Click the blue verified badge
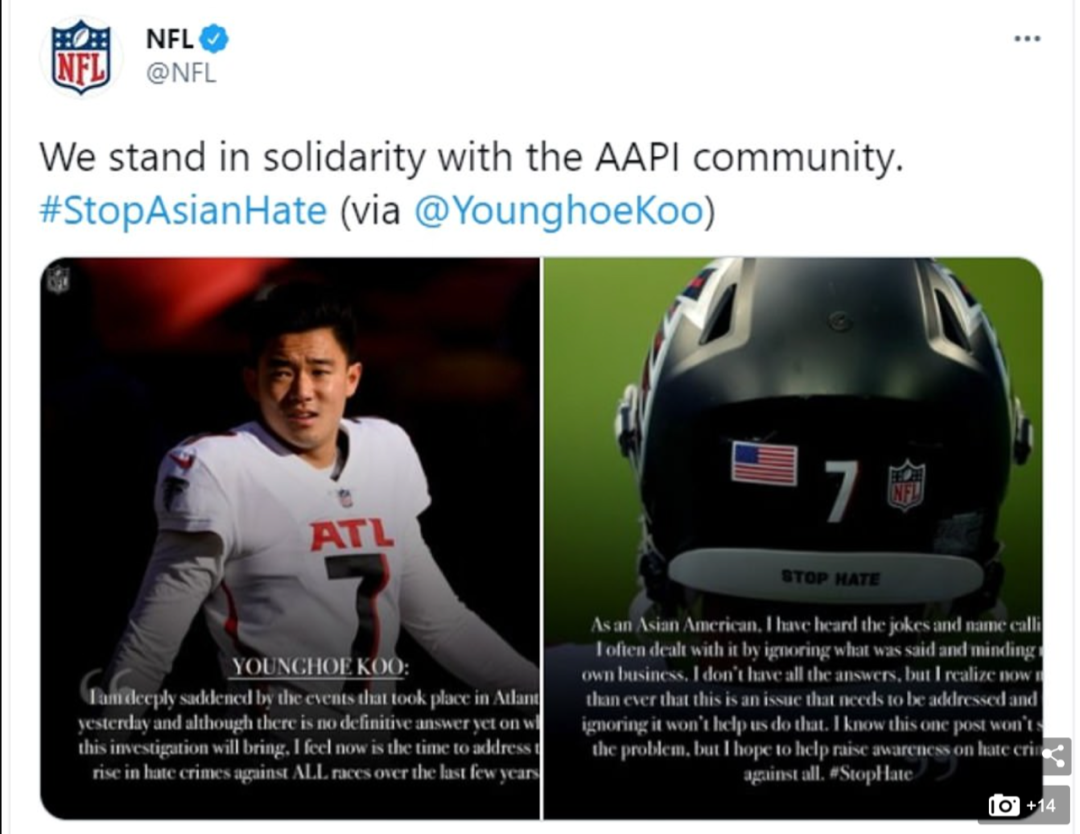 click(214, 39)
